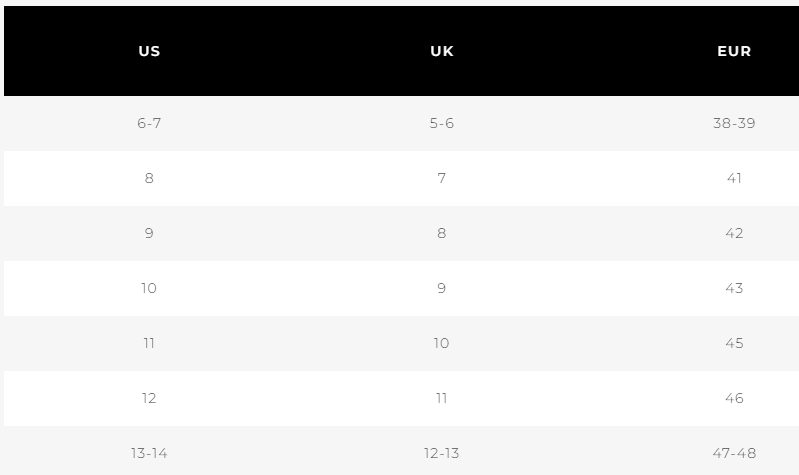799x475 pixels.
Task: Click the US size 8 cell
Action: pyautogui.click(x=149, y=178)
